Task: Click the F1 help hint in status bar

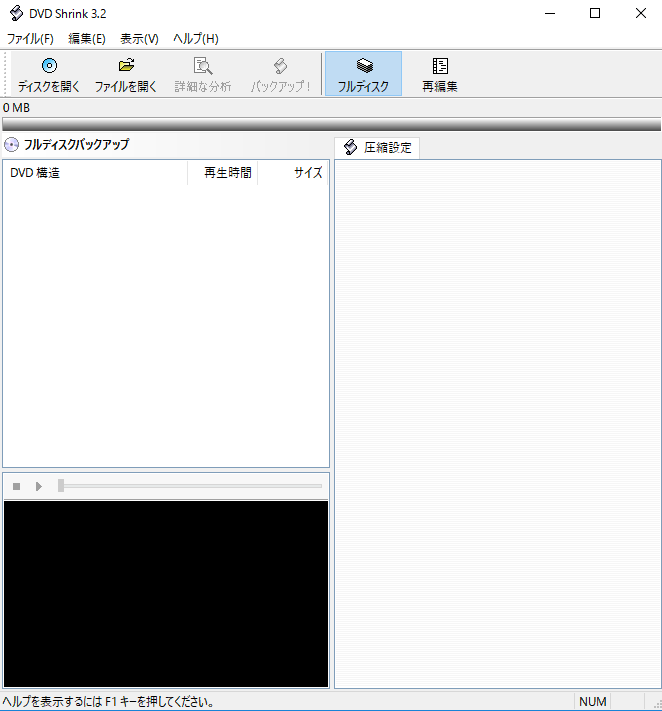Action: (108, 702)
